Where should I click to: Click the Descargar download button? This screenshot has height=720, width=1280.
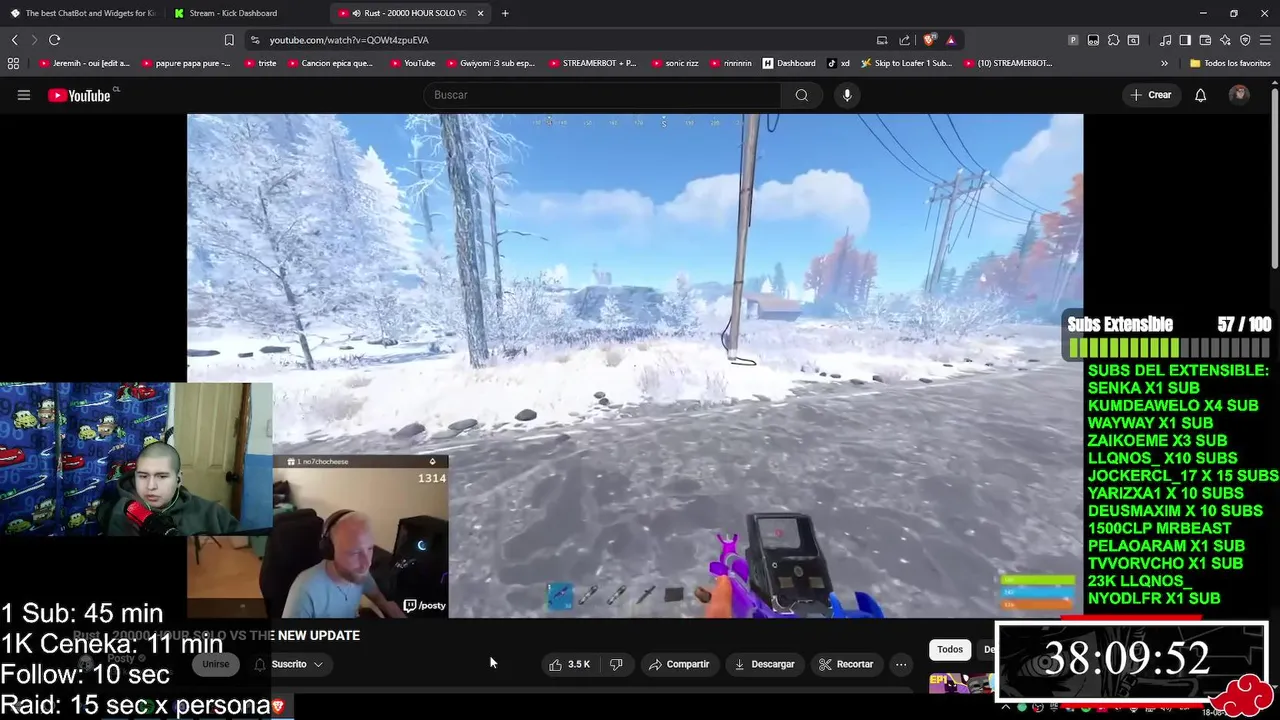[764, 664]
